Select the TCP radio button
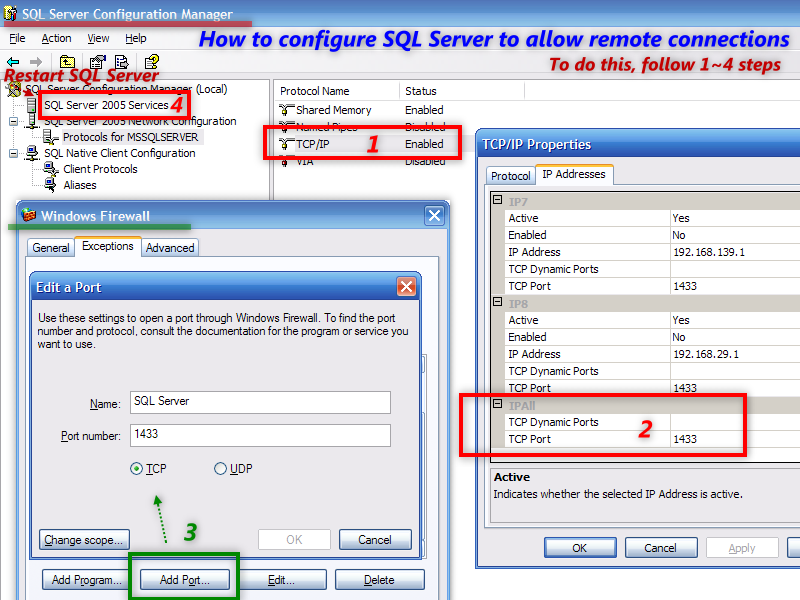Screen dimensions: 800x600 pyautogui.click(x=136, y=468)
